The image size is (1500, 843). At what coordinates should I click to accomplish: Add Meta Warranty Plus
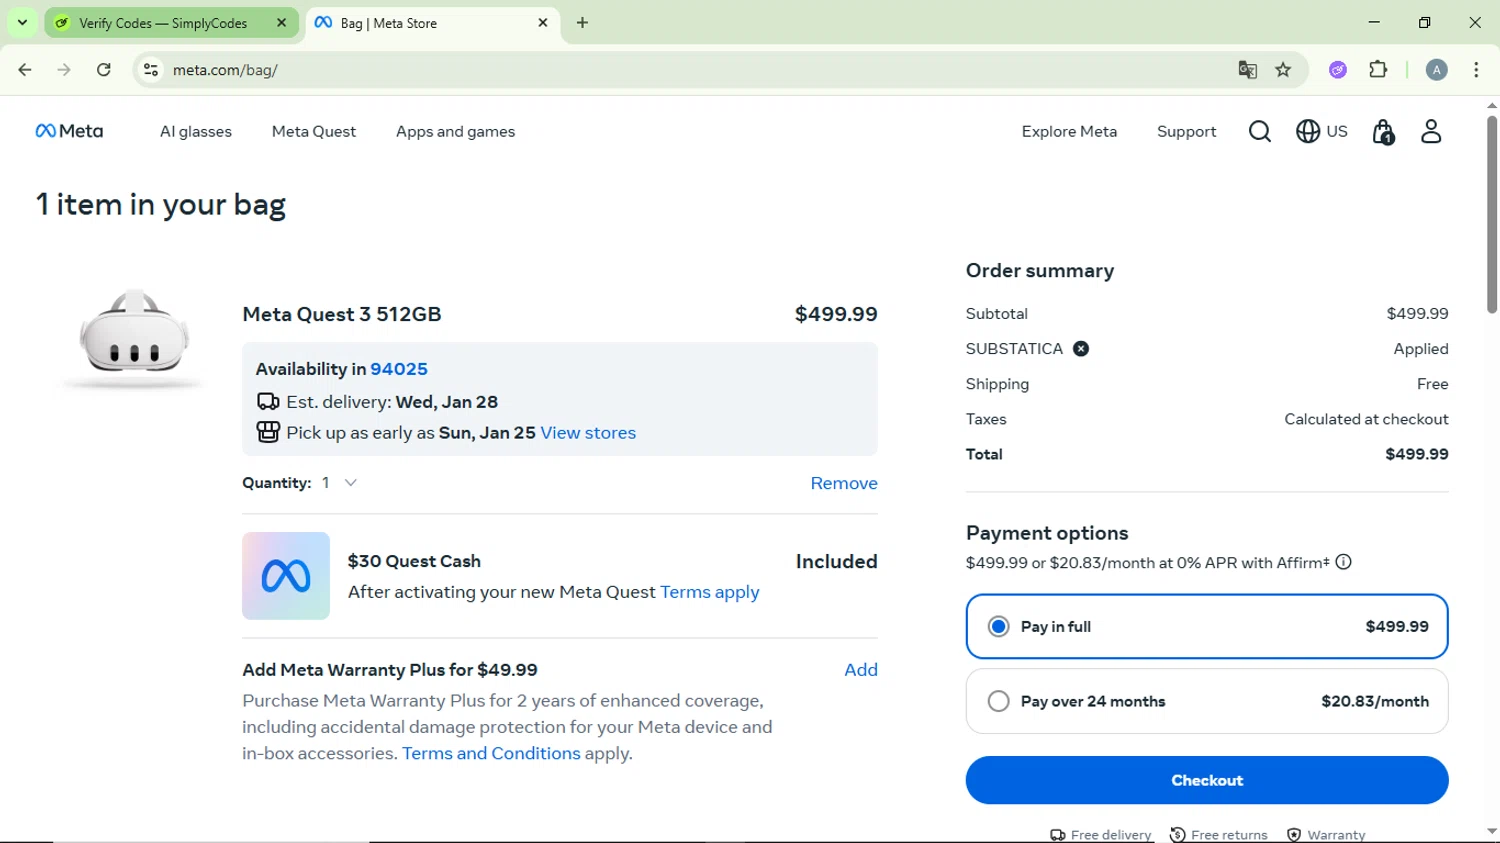point(860,670)
